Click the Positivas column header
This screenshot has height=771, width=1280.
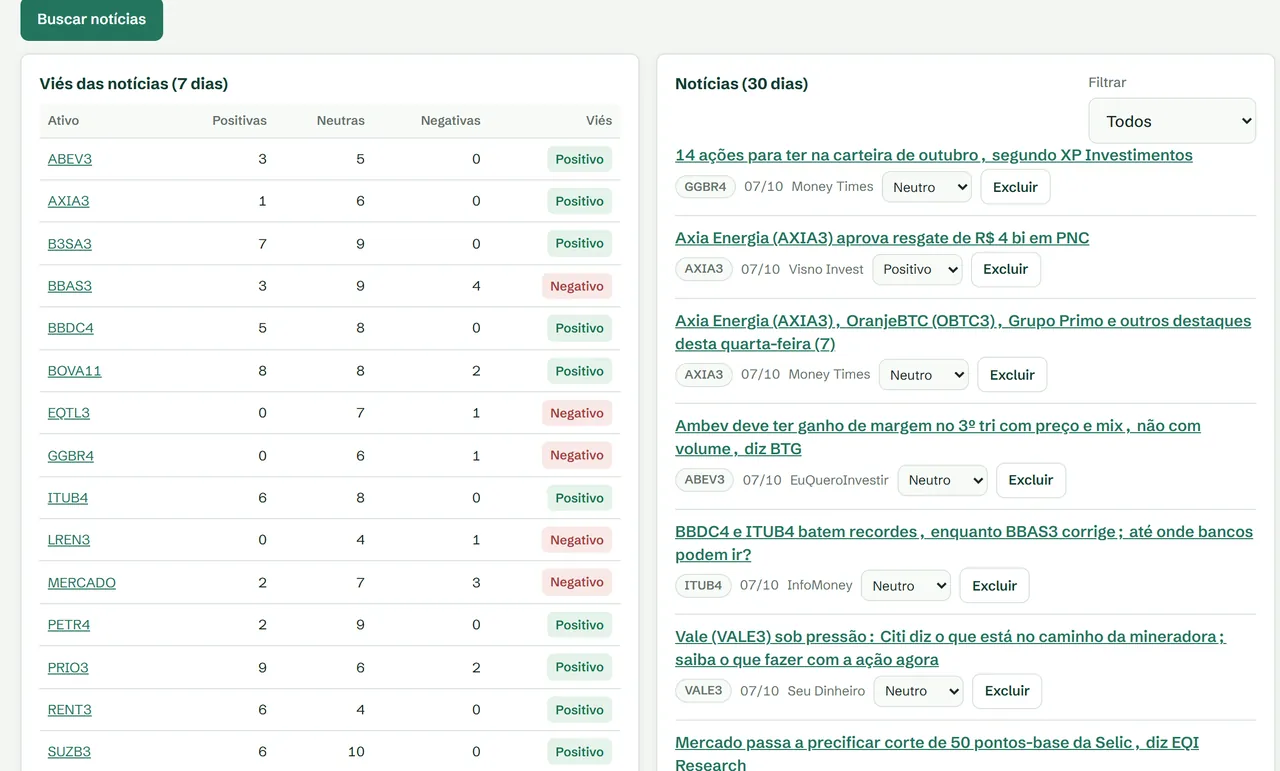click(x=239, y=120)
